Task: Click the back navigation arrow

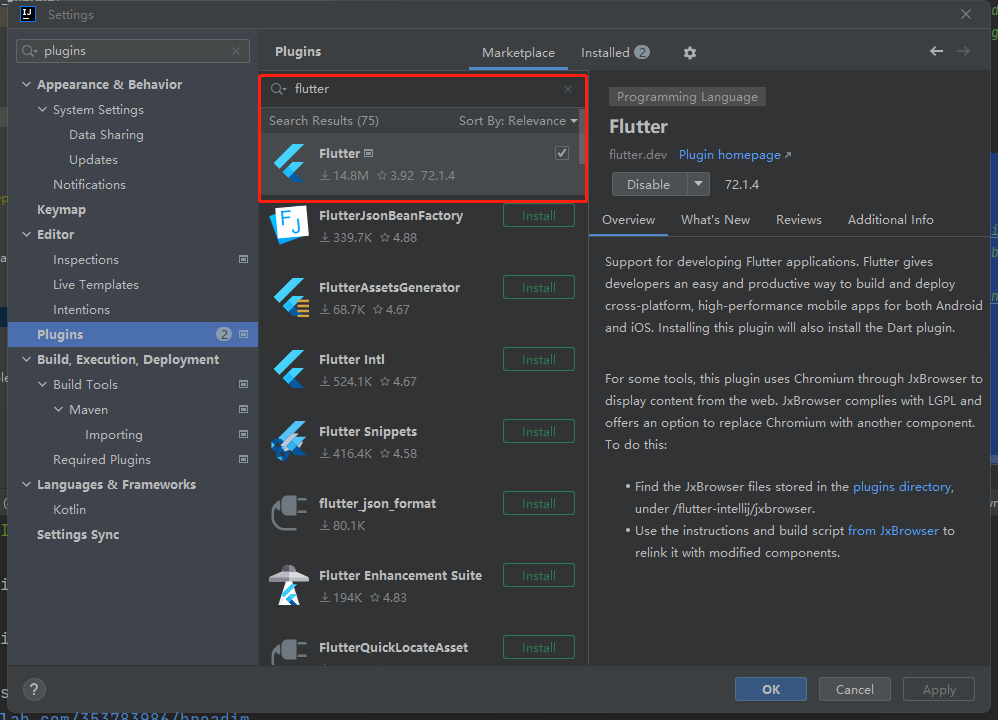Action: pos(936,51)
